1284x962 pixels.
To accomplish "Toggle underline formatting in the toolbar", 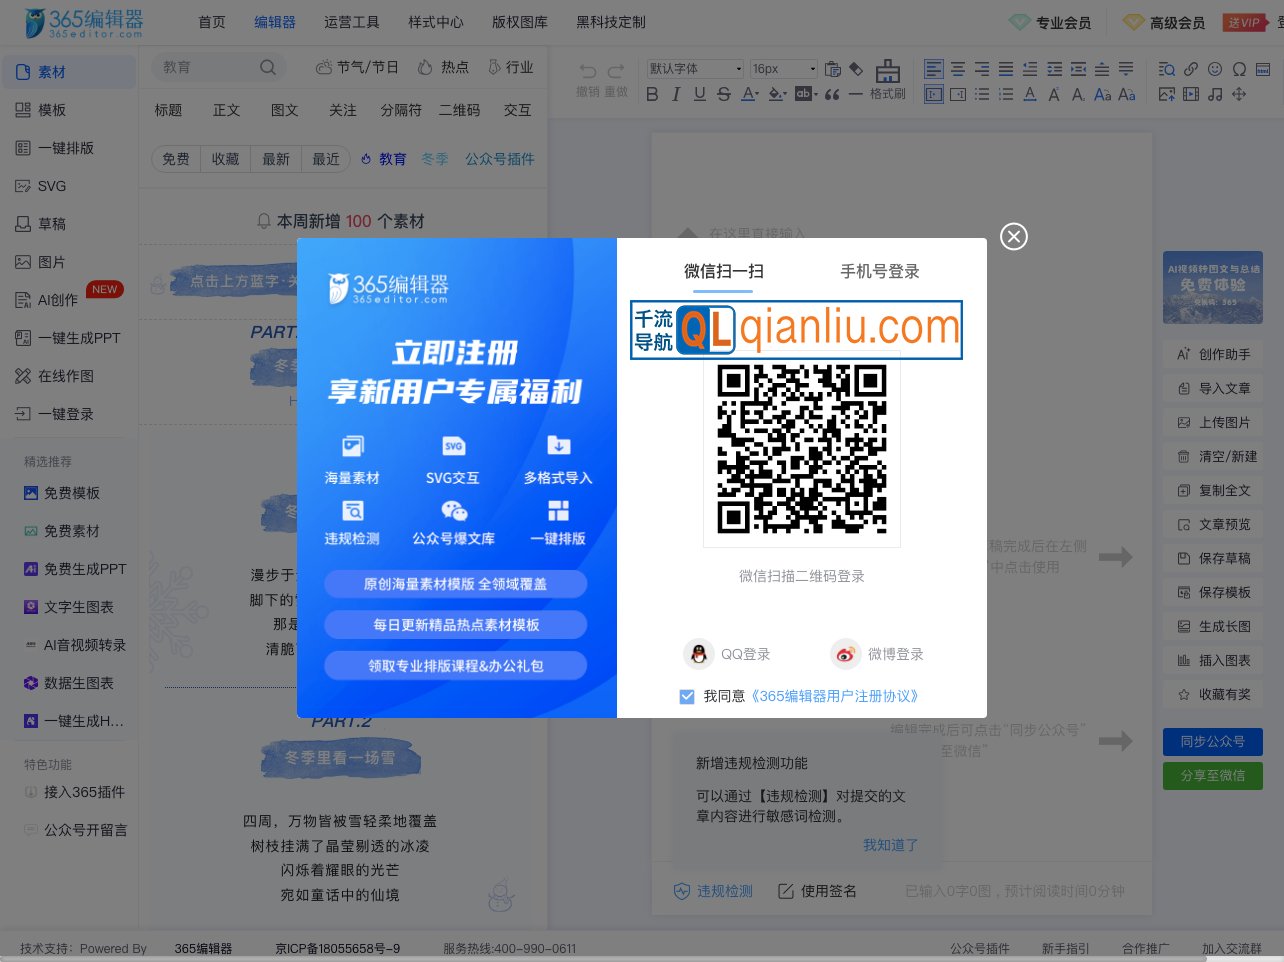I will tap(700, 93).
